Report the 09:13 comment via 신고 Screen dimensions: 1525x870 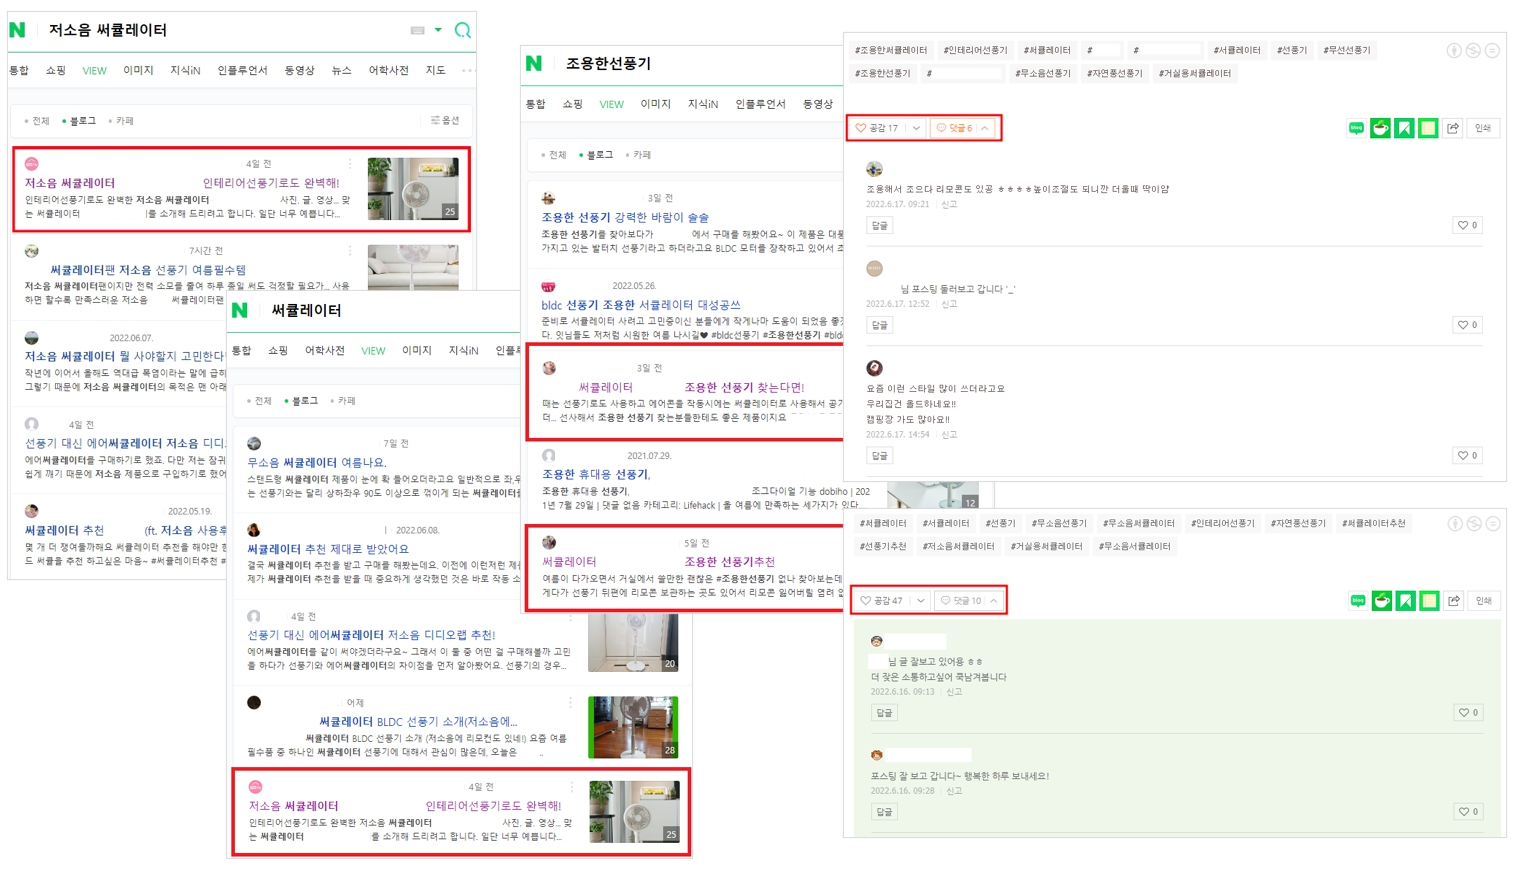tap(954, 692)
